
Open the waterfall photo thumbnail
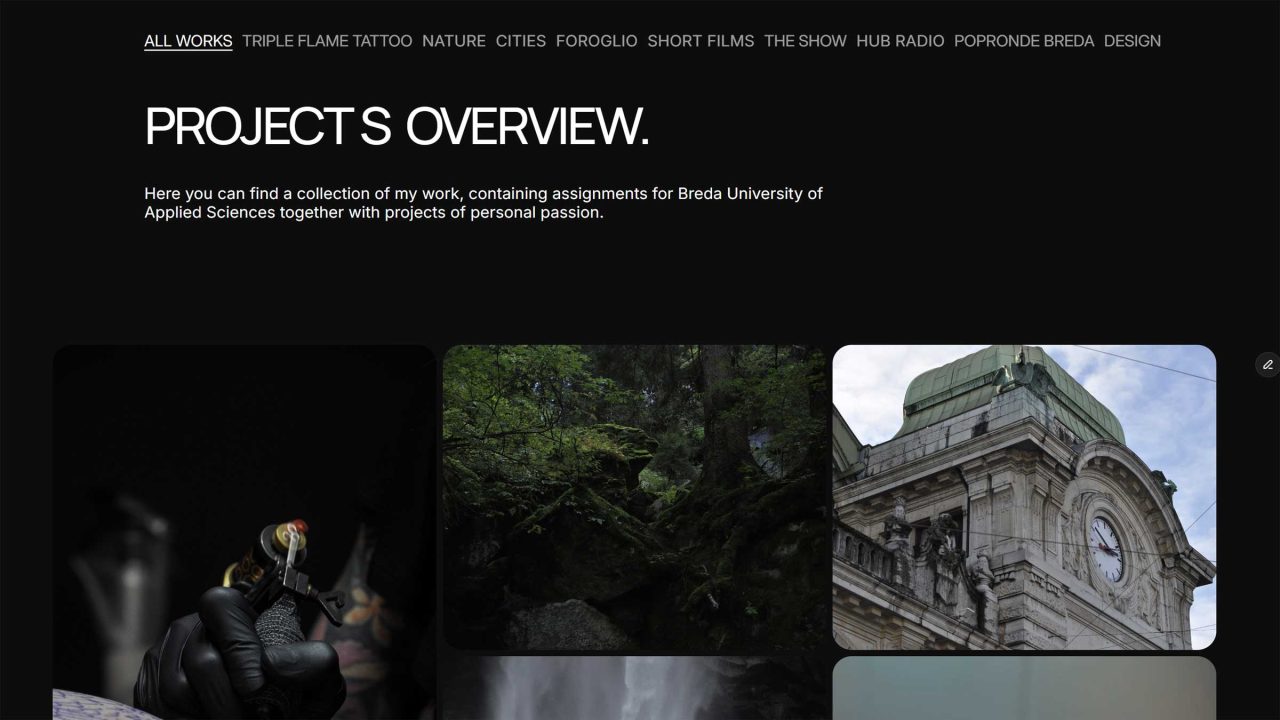635,688
